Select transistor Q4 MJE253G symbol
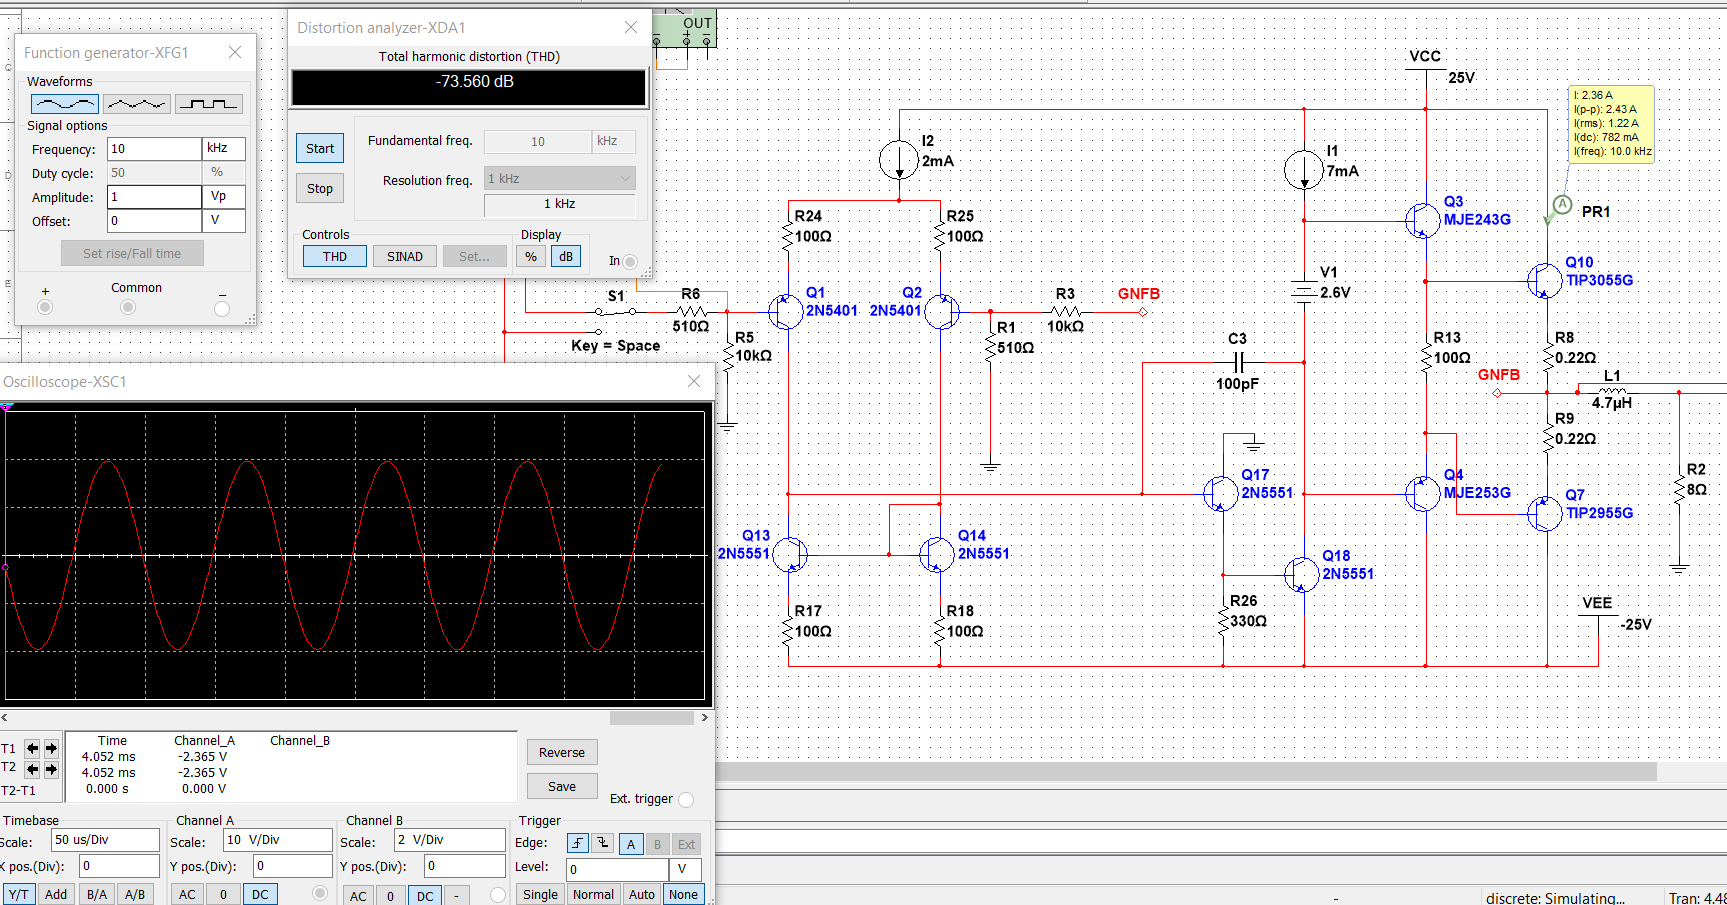 pyautogui.click(x=1422, y=493)
